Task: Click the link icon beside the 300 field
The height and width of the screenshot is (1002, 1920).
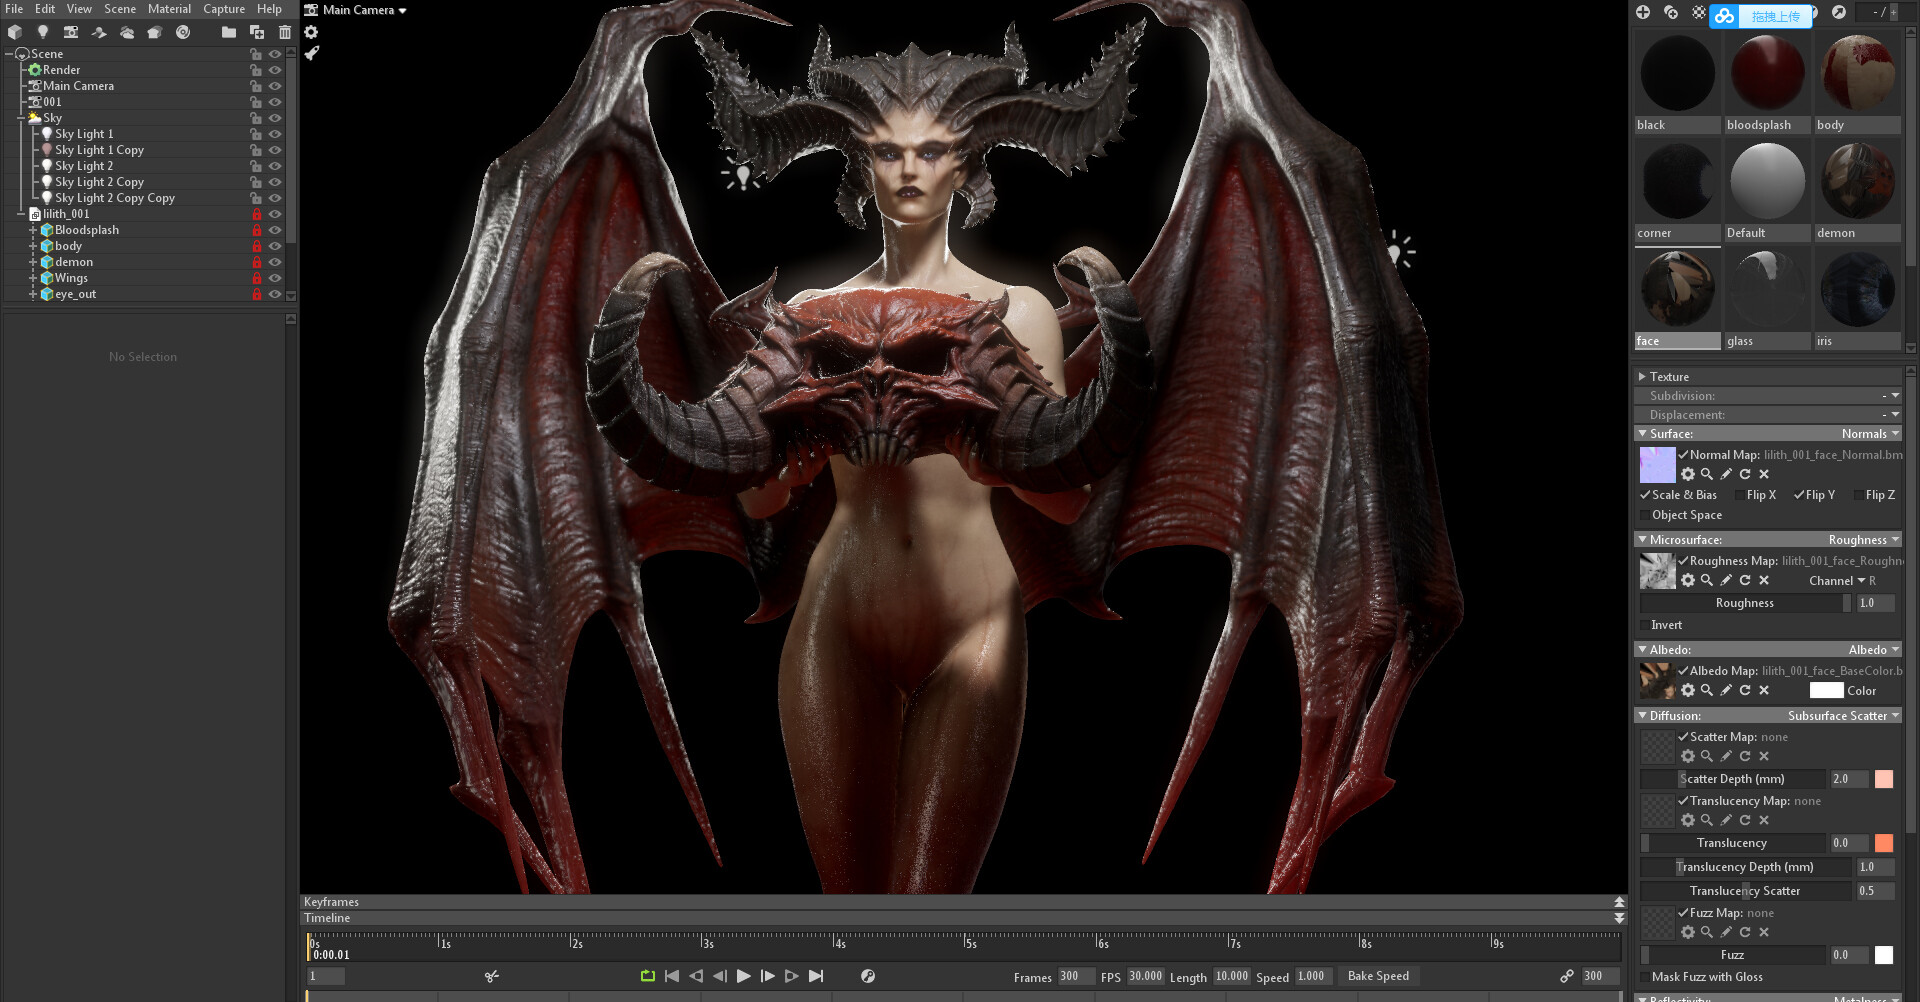Action: (1567, 976)
